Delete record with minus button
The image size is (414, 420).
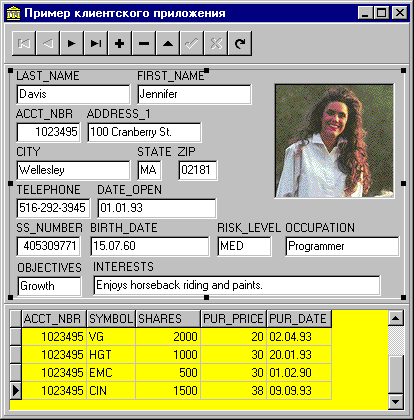click(x=144, y=43)
